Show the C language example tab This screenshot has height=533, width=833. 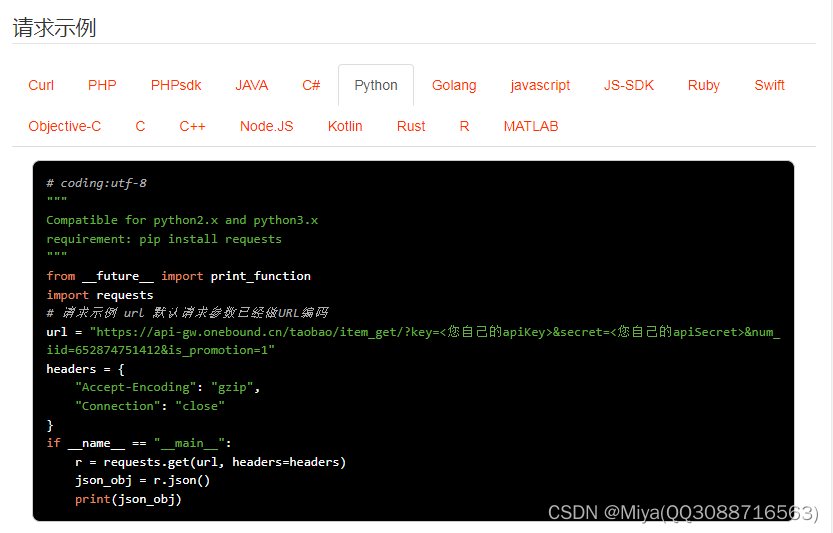point(140,126)
